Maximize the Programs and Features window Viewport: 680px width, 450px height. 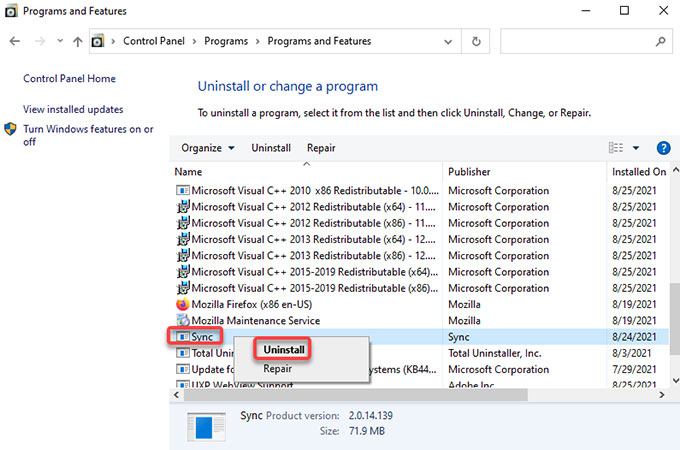coord(624,10)
